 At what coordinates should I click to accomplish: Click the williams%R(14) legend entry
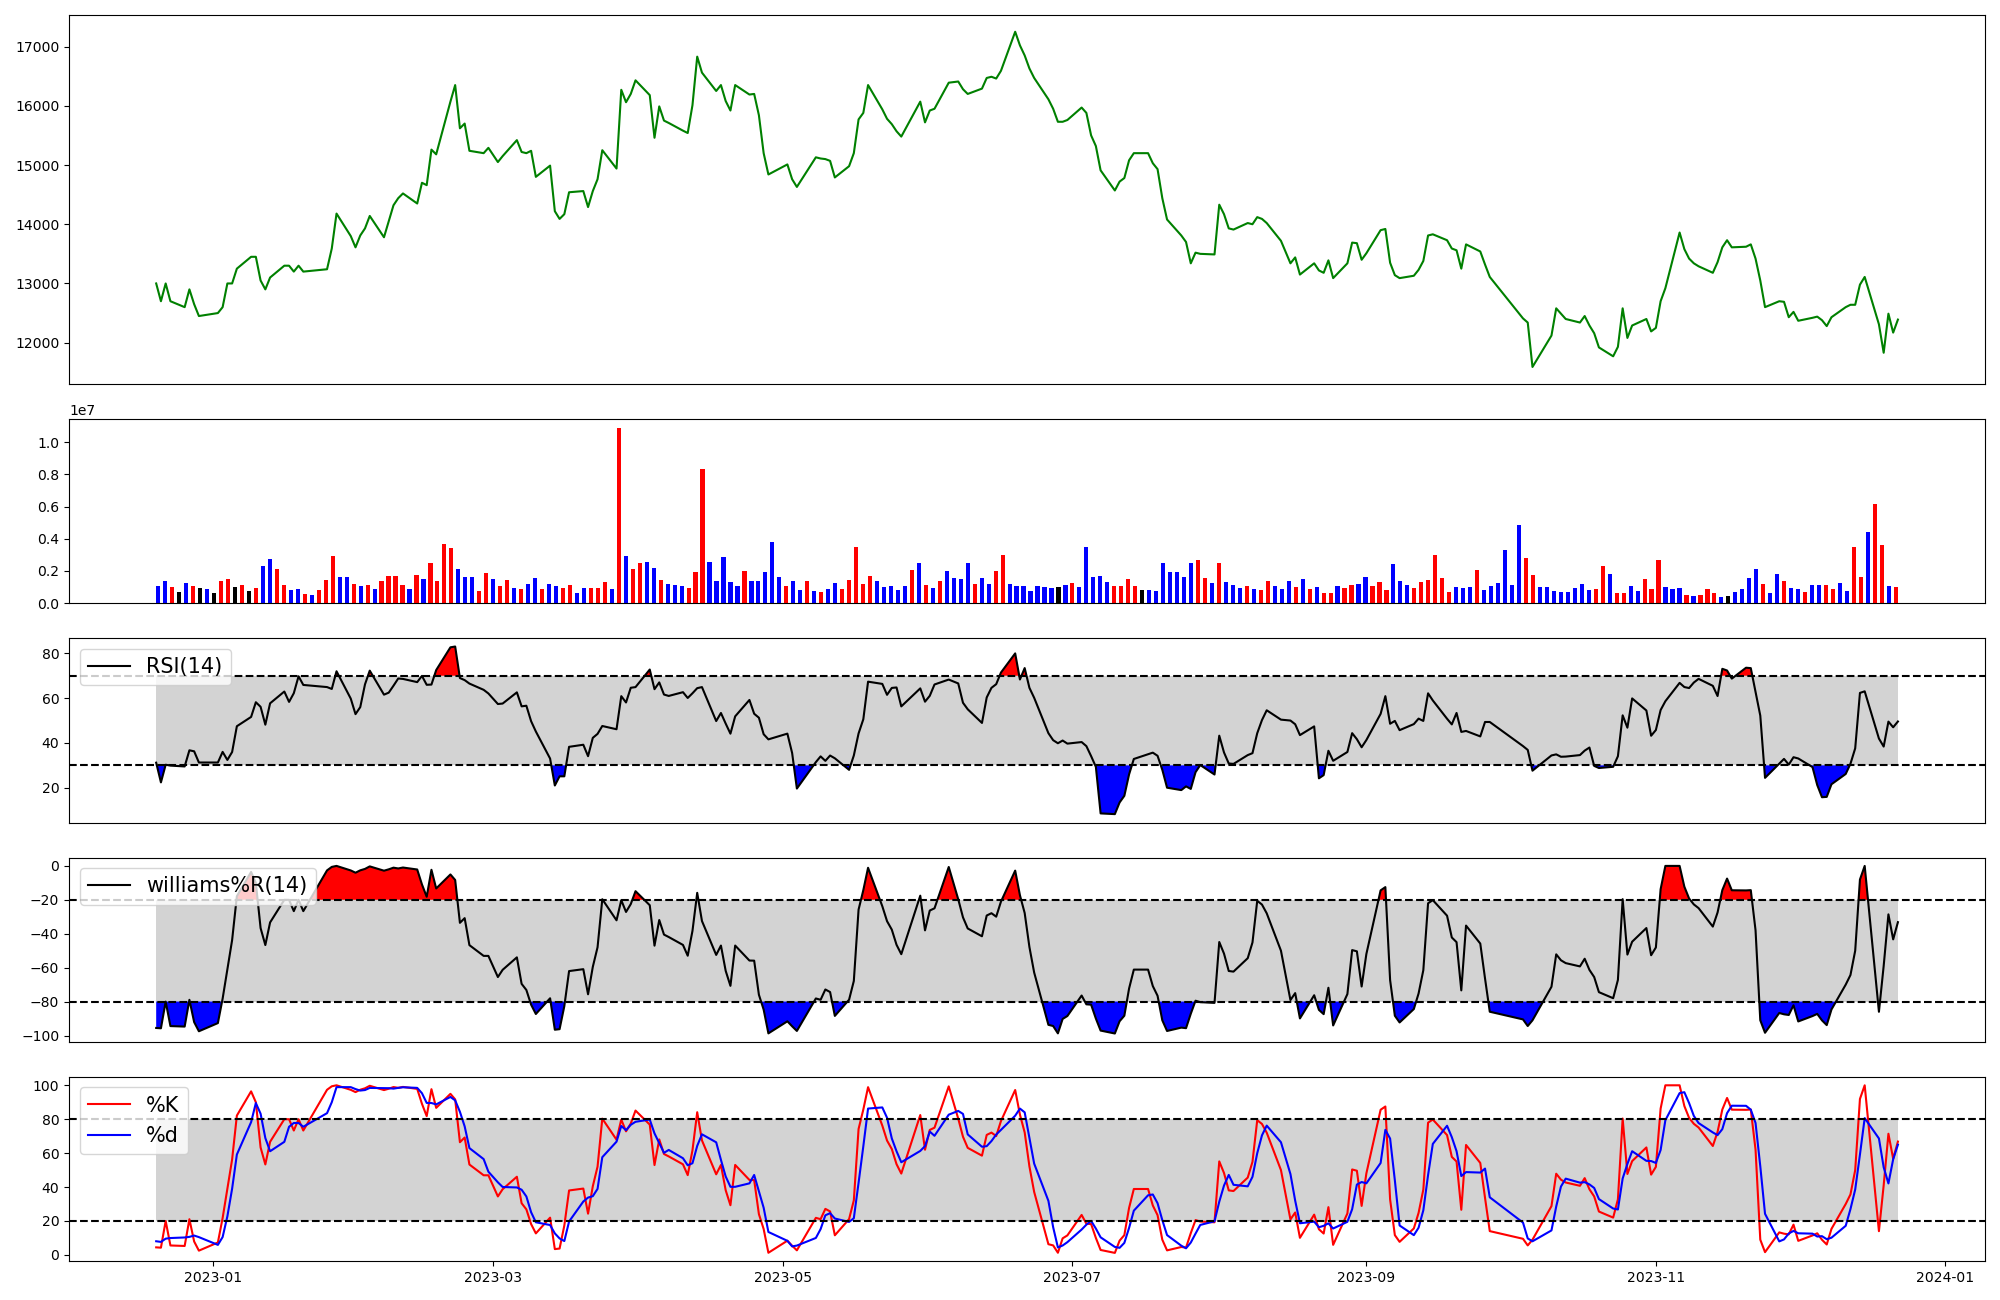(226, 885)
